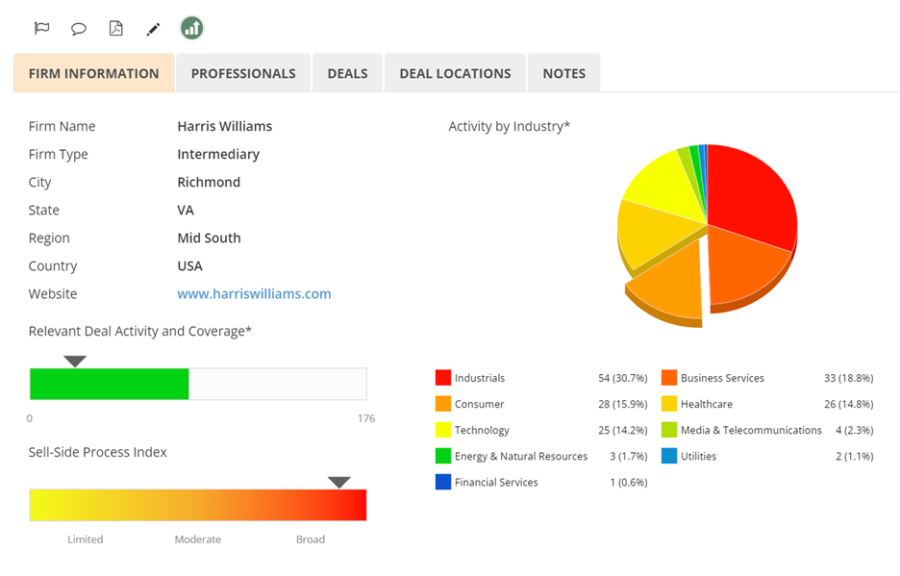
Task: Click the 'Industrials' legend label
Action: 480,378
